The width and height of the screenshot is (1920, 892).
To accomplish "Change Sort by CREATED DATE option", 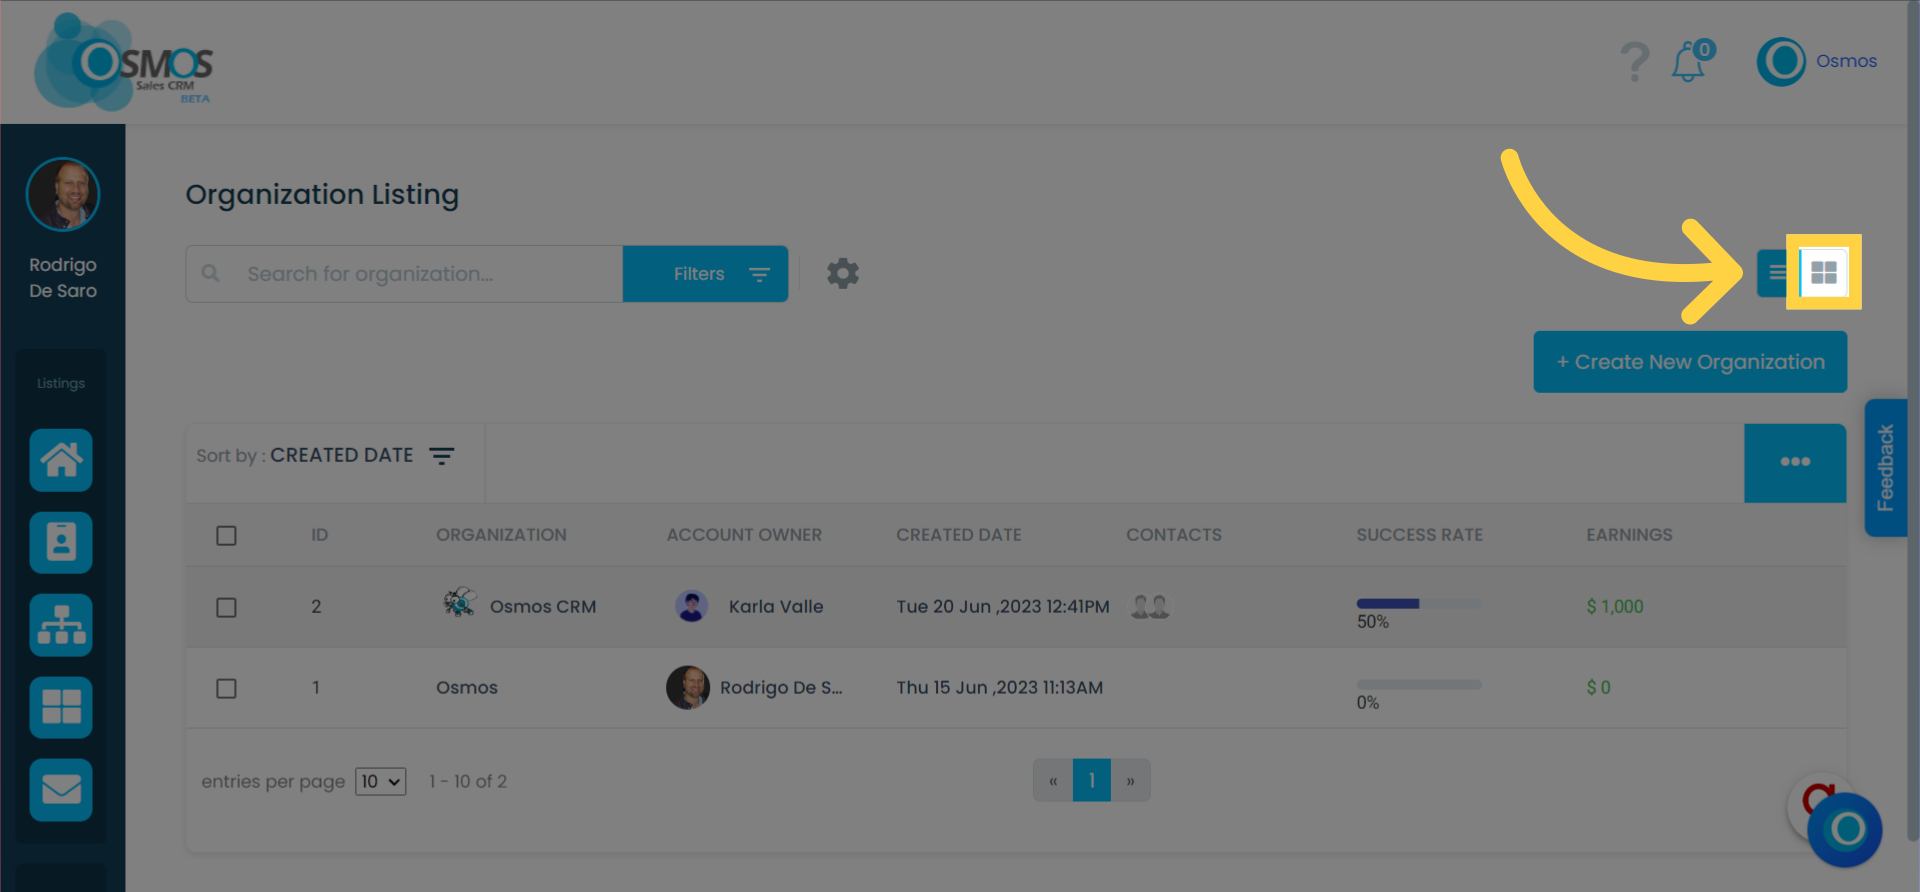I will [325, 456].
